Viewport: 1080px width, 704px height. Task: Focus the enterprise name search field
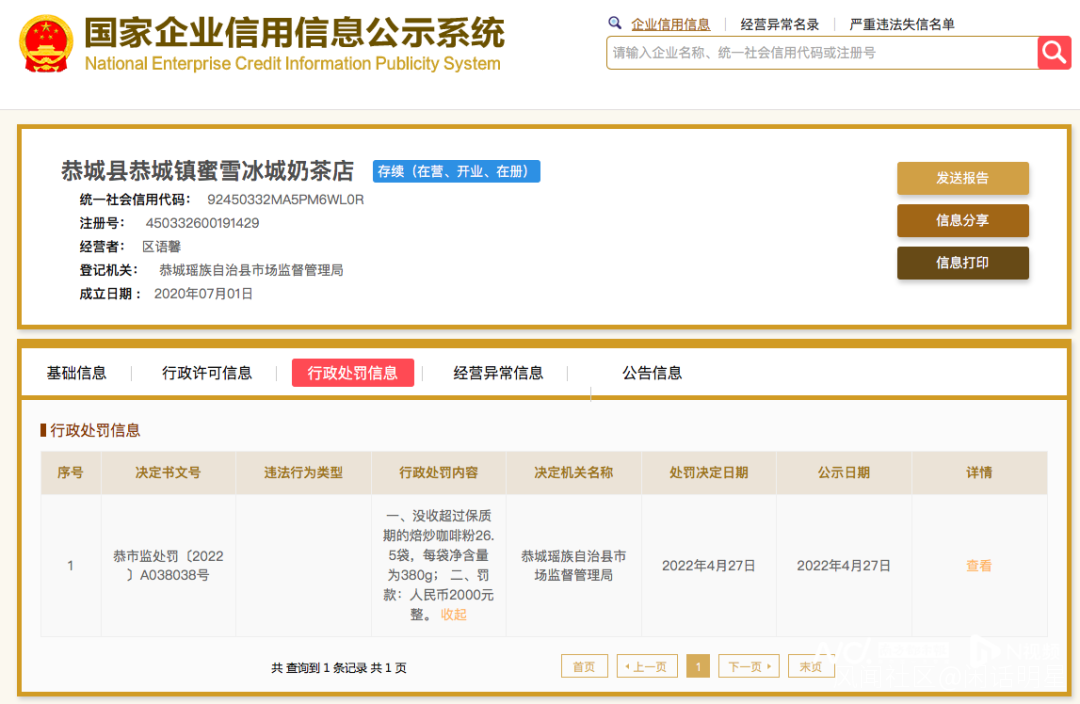click(822, 53)
